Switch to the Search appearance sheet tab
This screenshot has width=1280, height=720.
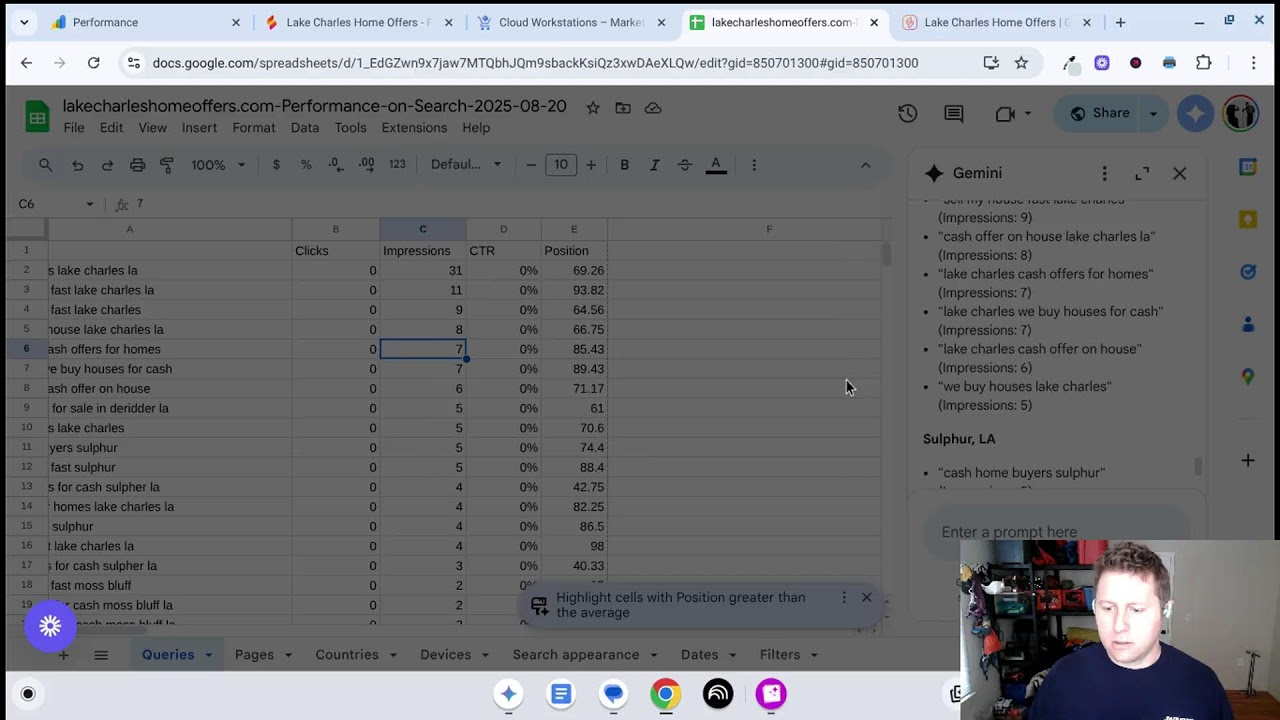[x=576, y=655]
